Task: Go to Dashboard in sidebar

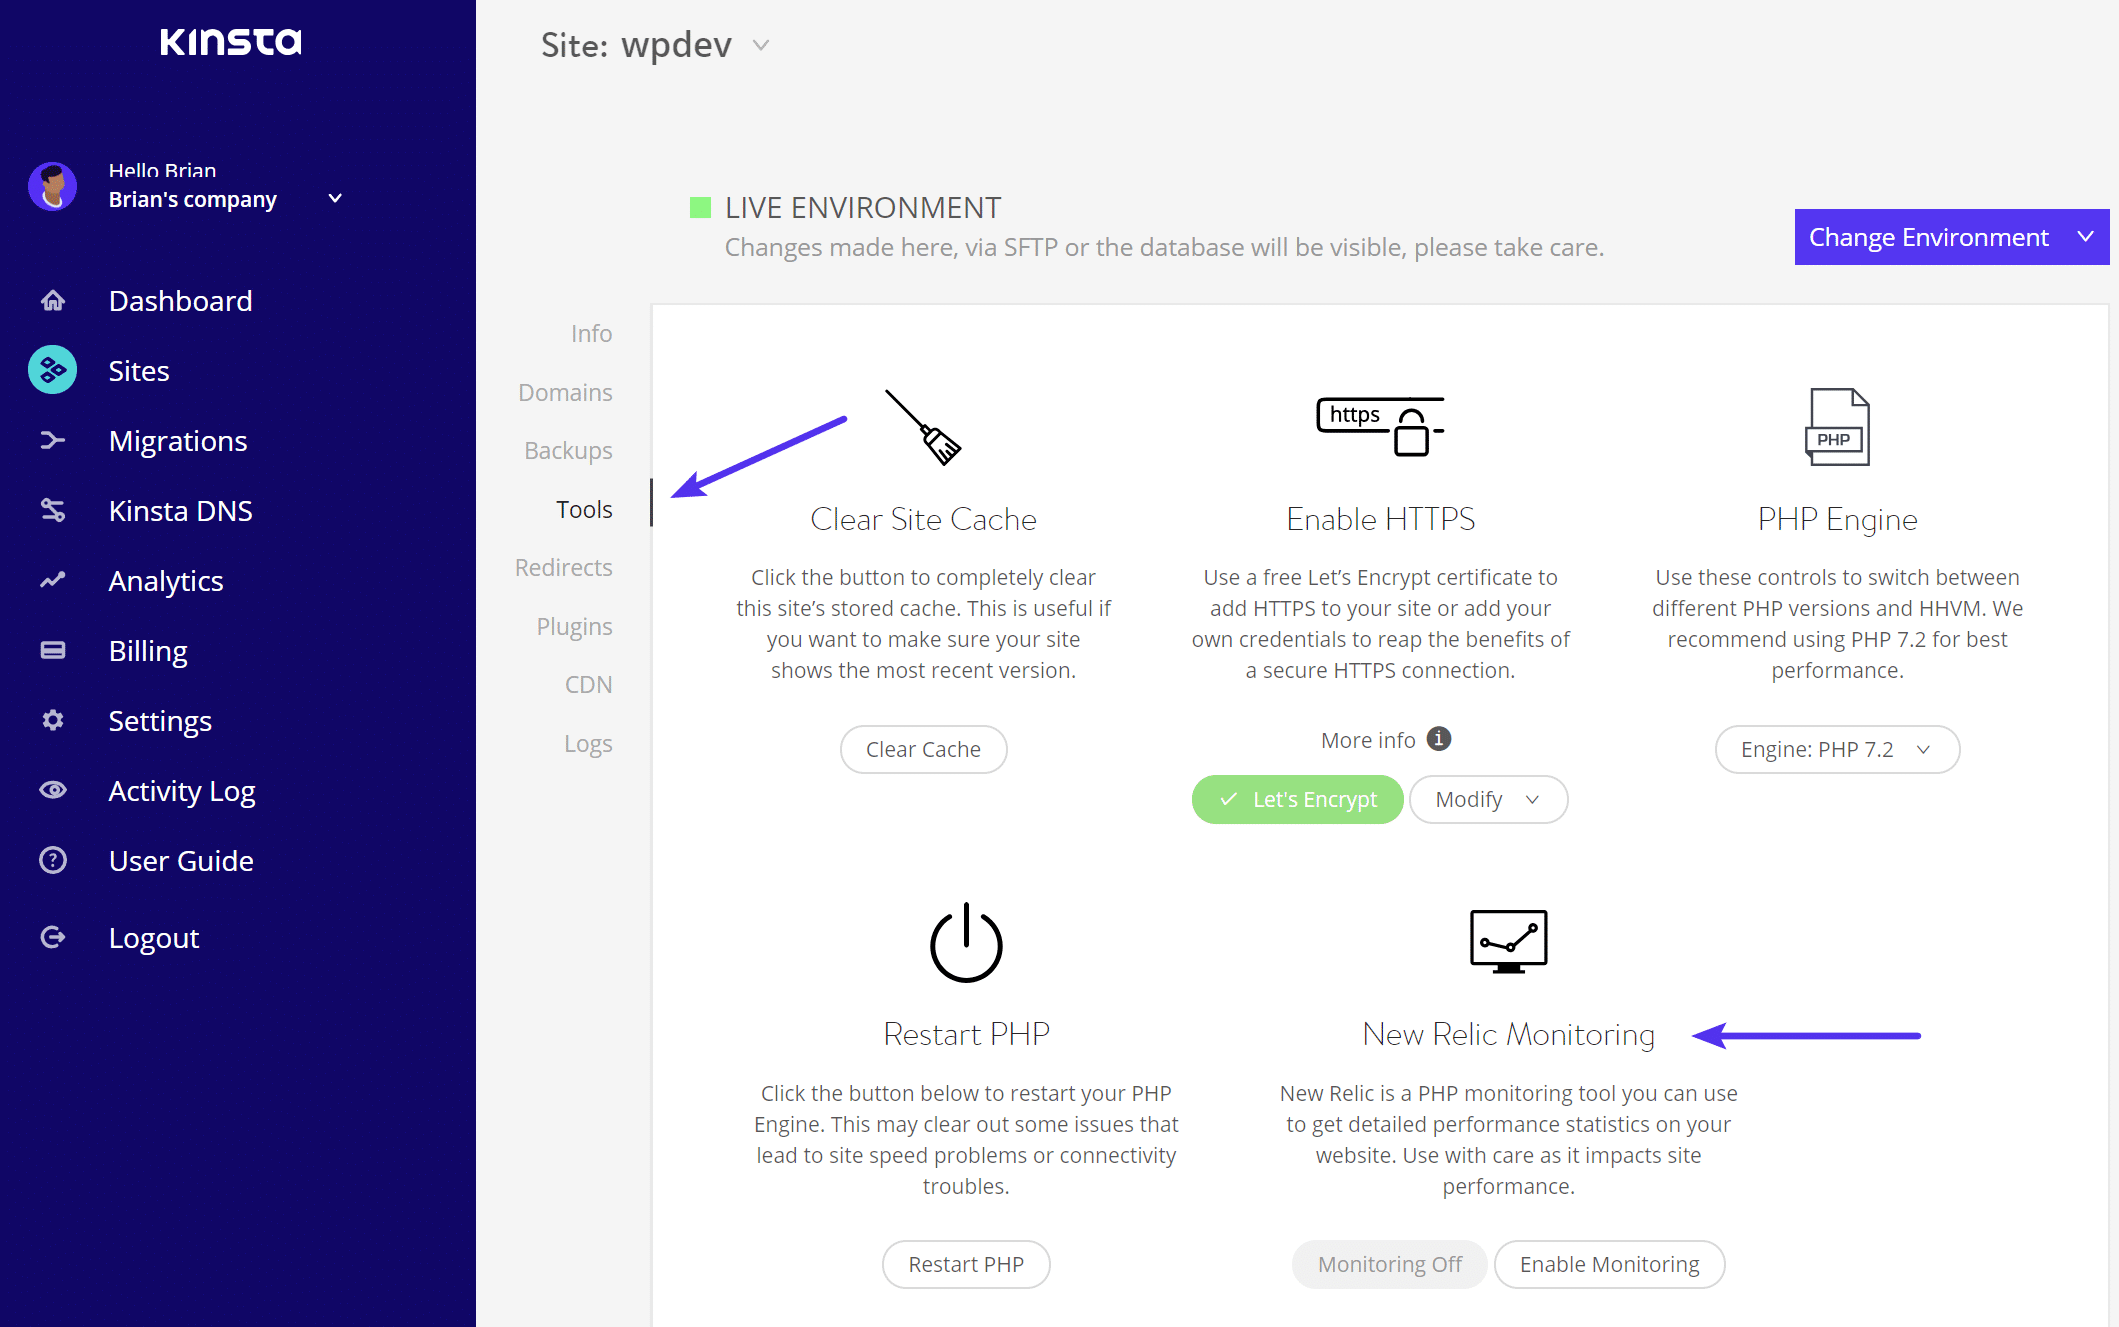Action: (x=180, y=300)
